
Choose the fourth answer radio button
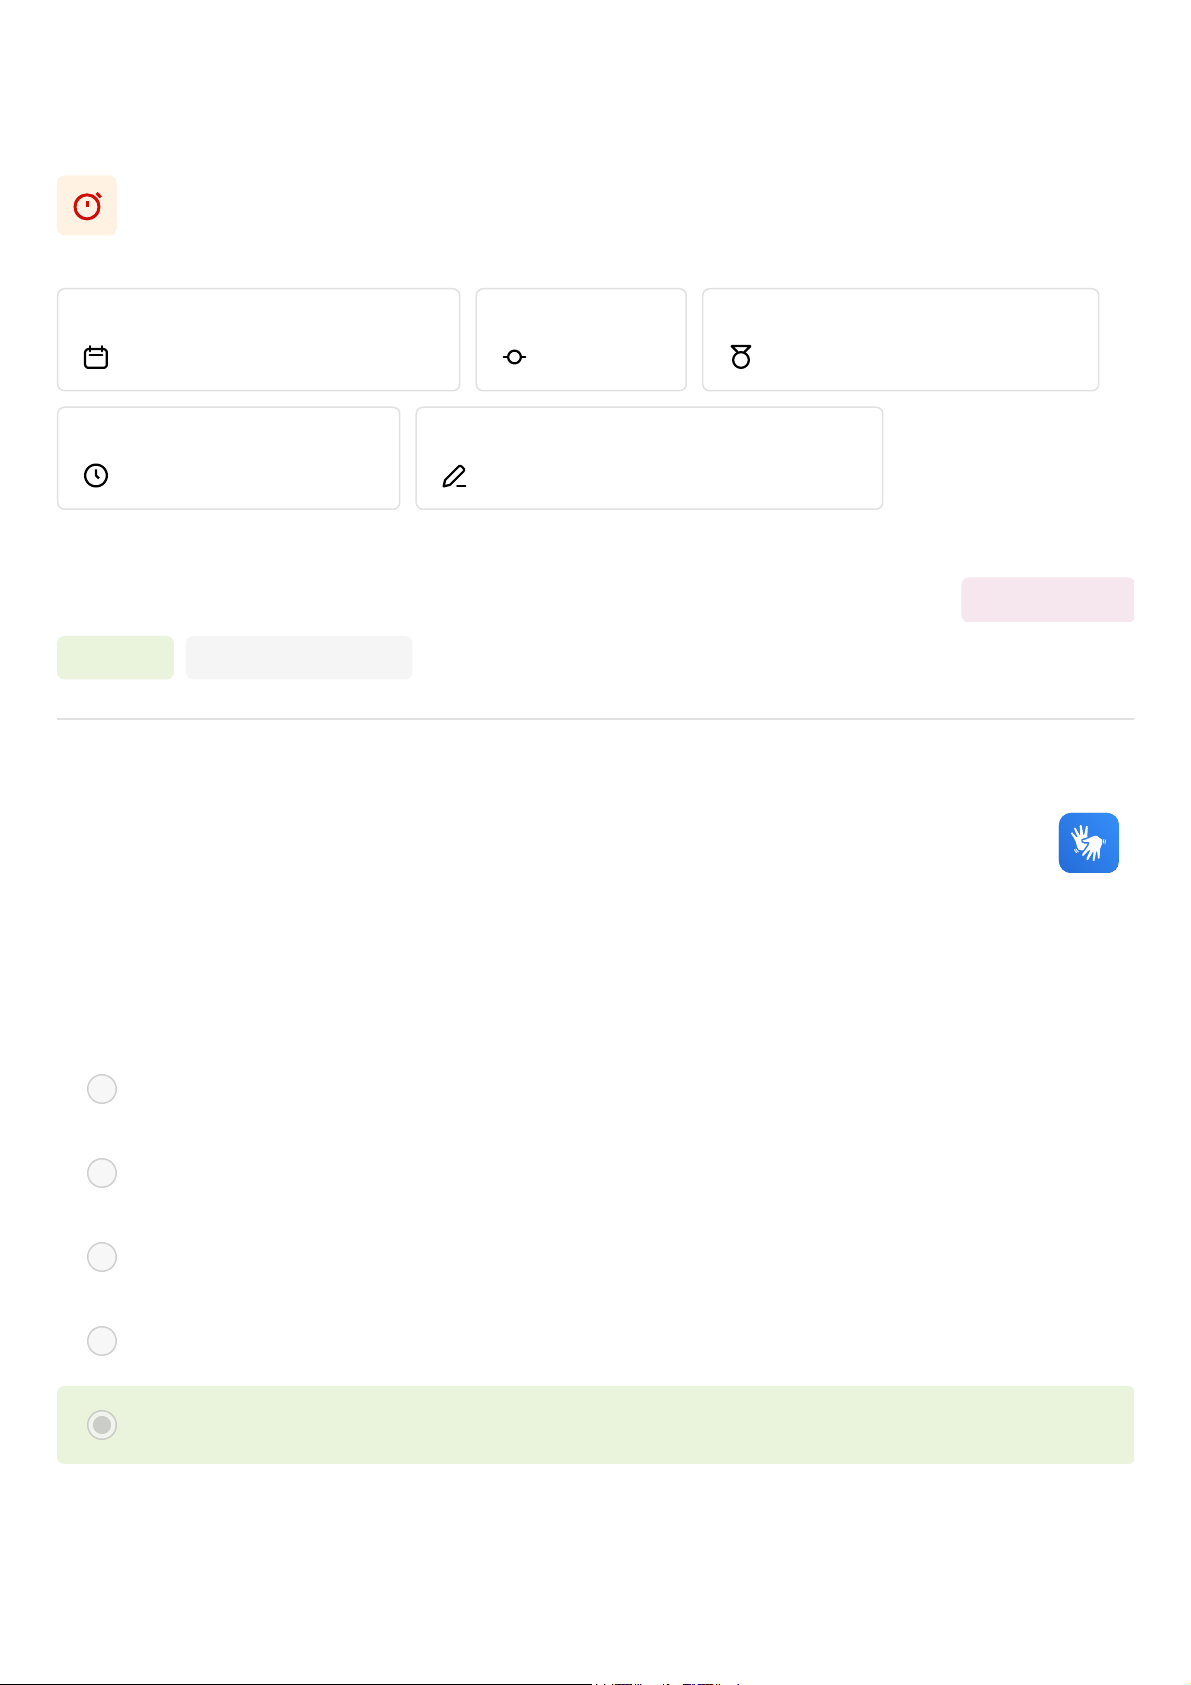tap(102, 1341)
